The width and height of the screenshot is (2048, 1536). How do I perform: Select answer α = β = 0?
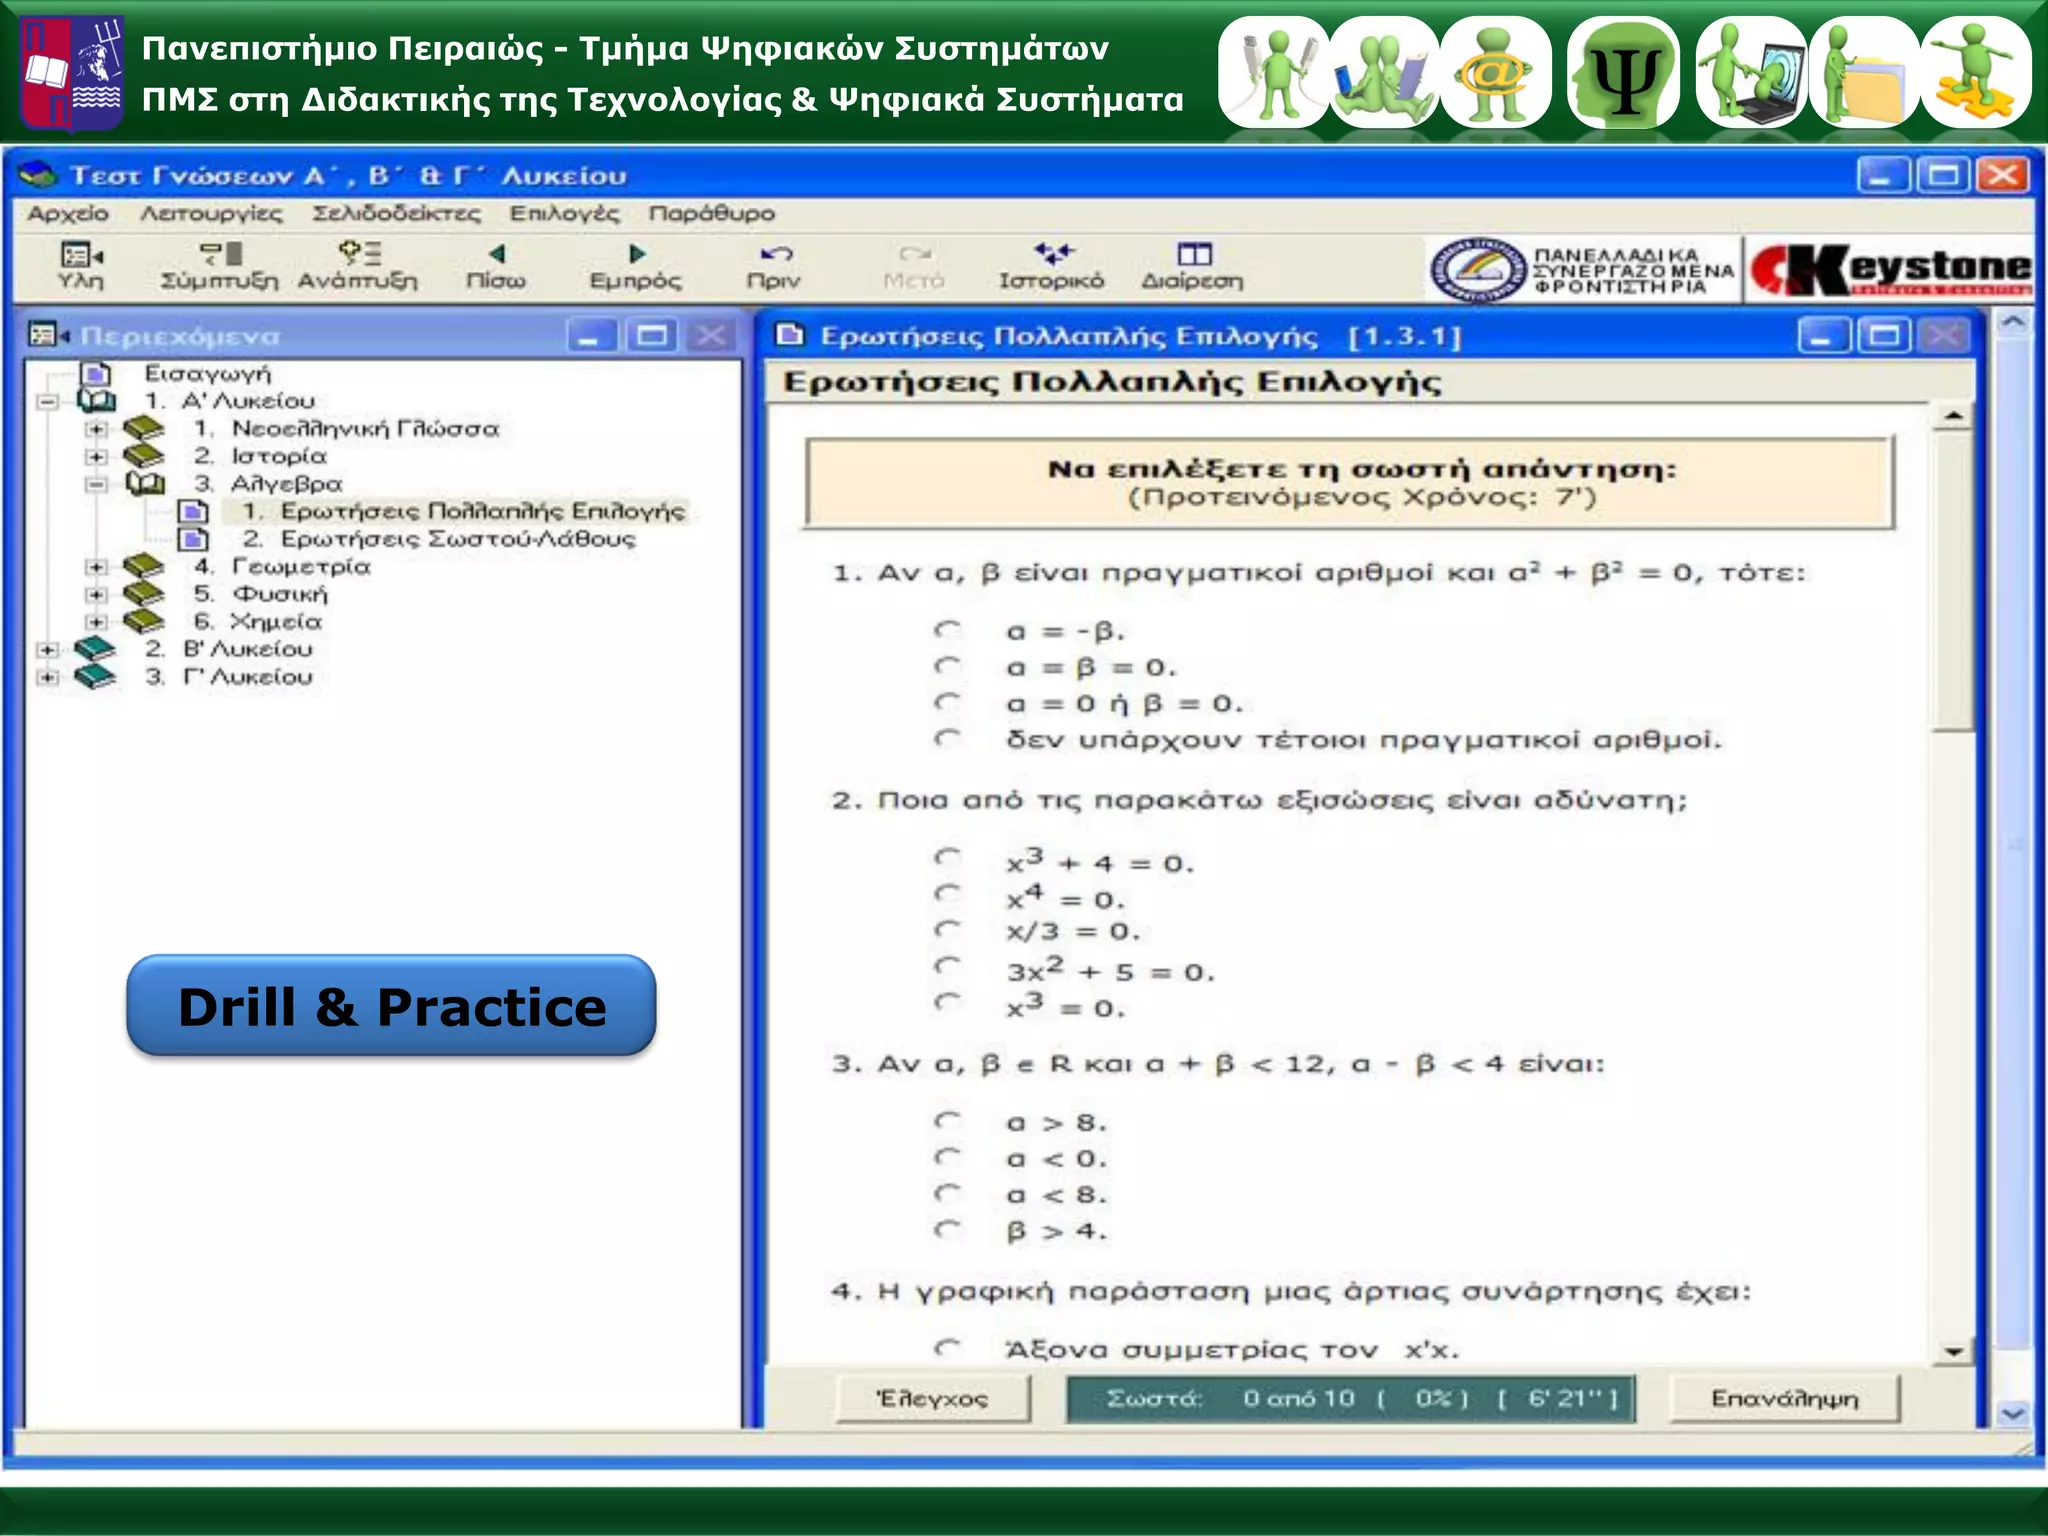pyautogui.click(x=946, y=667)
